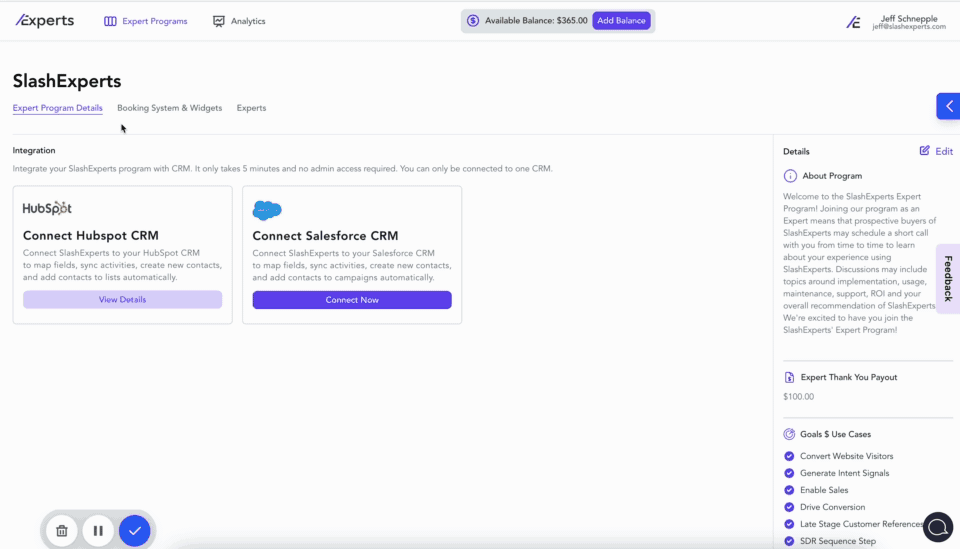
Task: Open Jeff Schnepple account menu
Action: [909, 22]
